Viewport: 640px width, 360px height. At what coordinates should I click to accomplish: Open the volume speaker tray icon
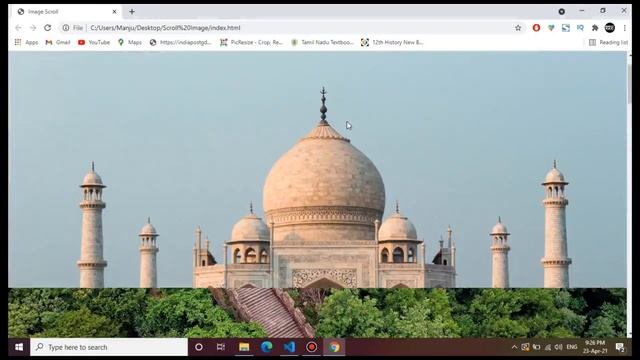point(559,347)
